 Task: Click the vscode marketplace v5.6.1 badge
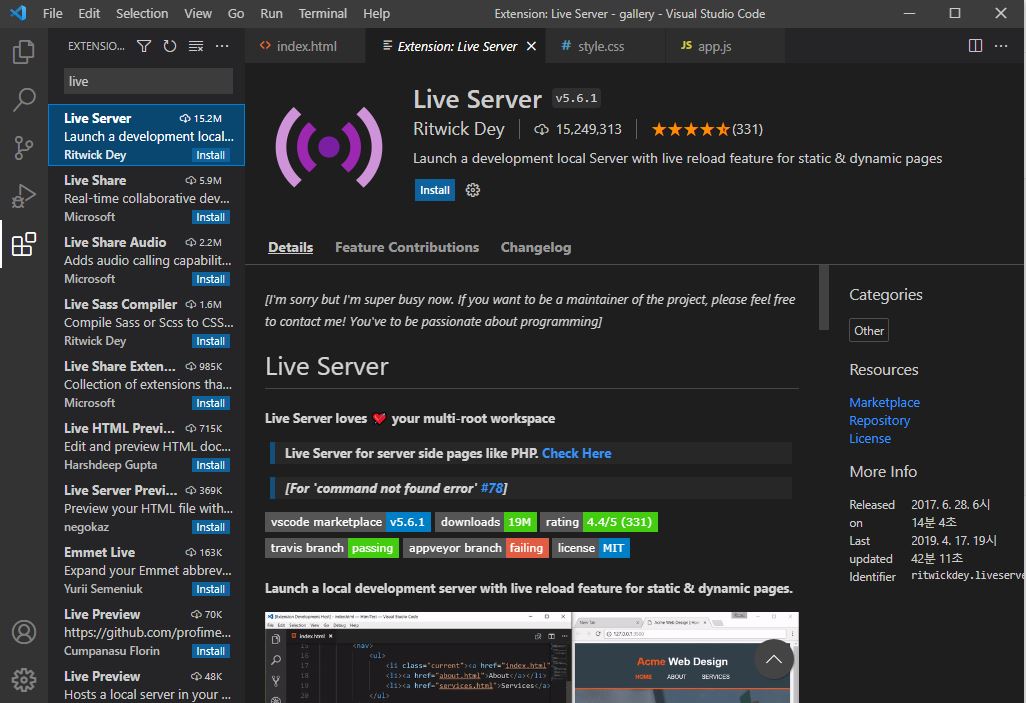pos(348,522)
